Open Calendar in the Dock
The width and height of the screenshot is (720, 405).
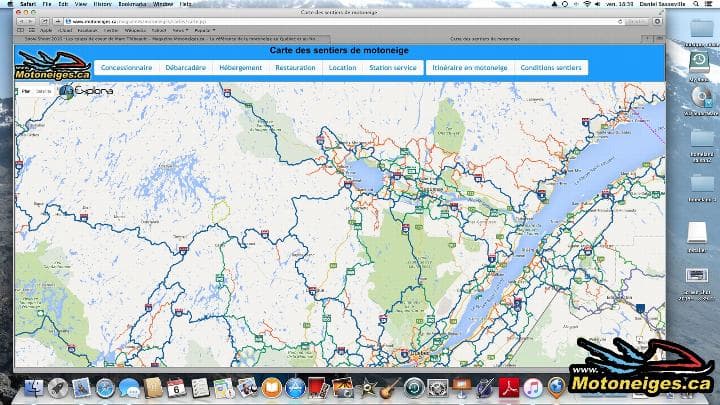tap(176, 388)
